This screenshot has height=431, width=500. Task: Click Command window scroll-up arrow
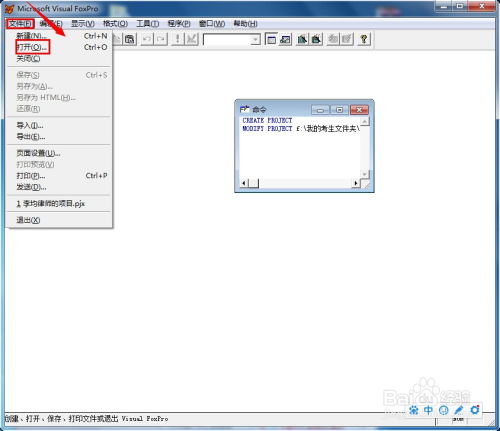(x=365, y=121)
